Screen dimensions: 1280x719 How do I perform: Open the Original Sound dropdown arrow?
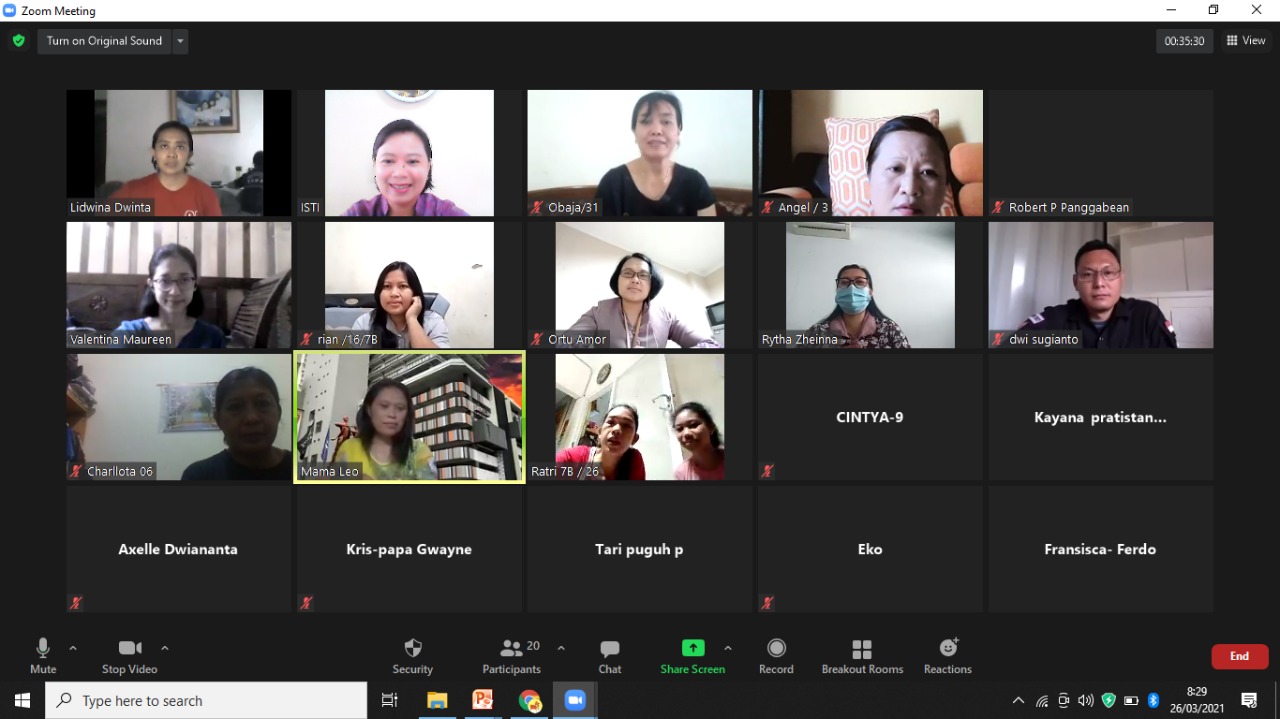click(180, 41)
